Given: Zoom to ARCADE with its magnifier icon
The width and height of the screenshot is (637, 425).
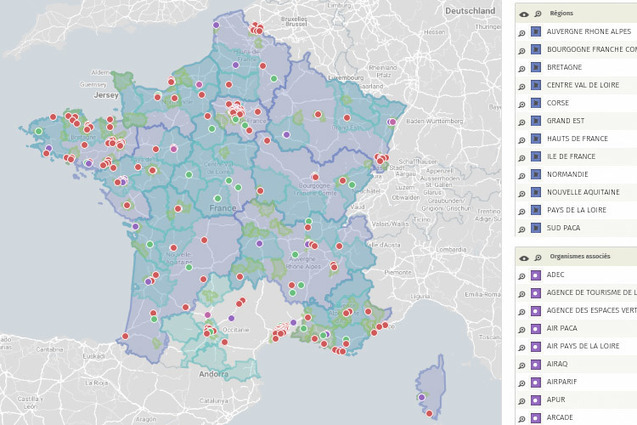Looking at the screenshot, I should pyautogui.click(x=522, y=419).
